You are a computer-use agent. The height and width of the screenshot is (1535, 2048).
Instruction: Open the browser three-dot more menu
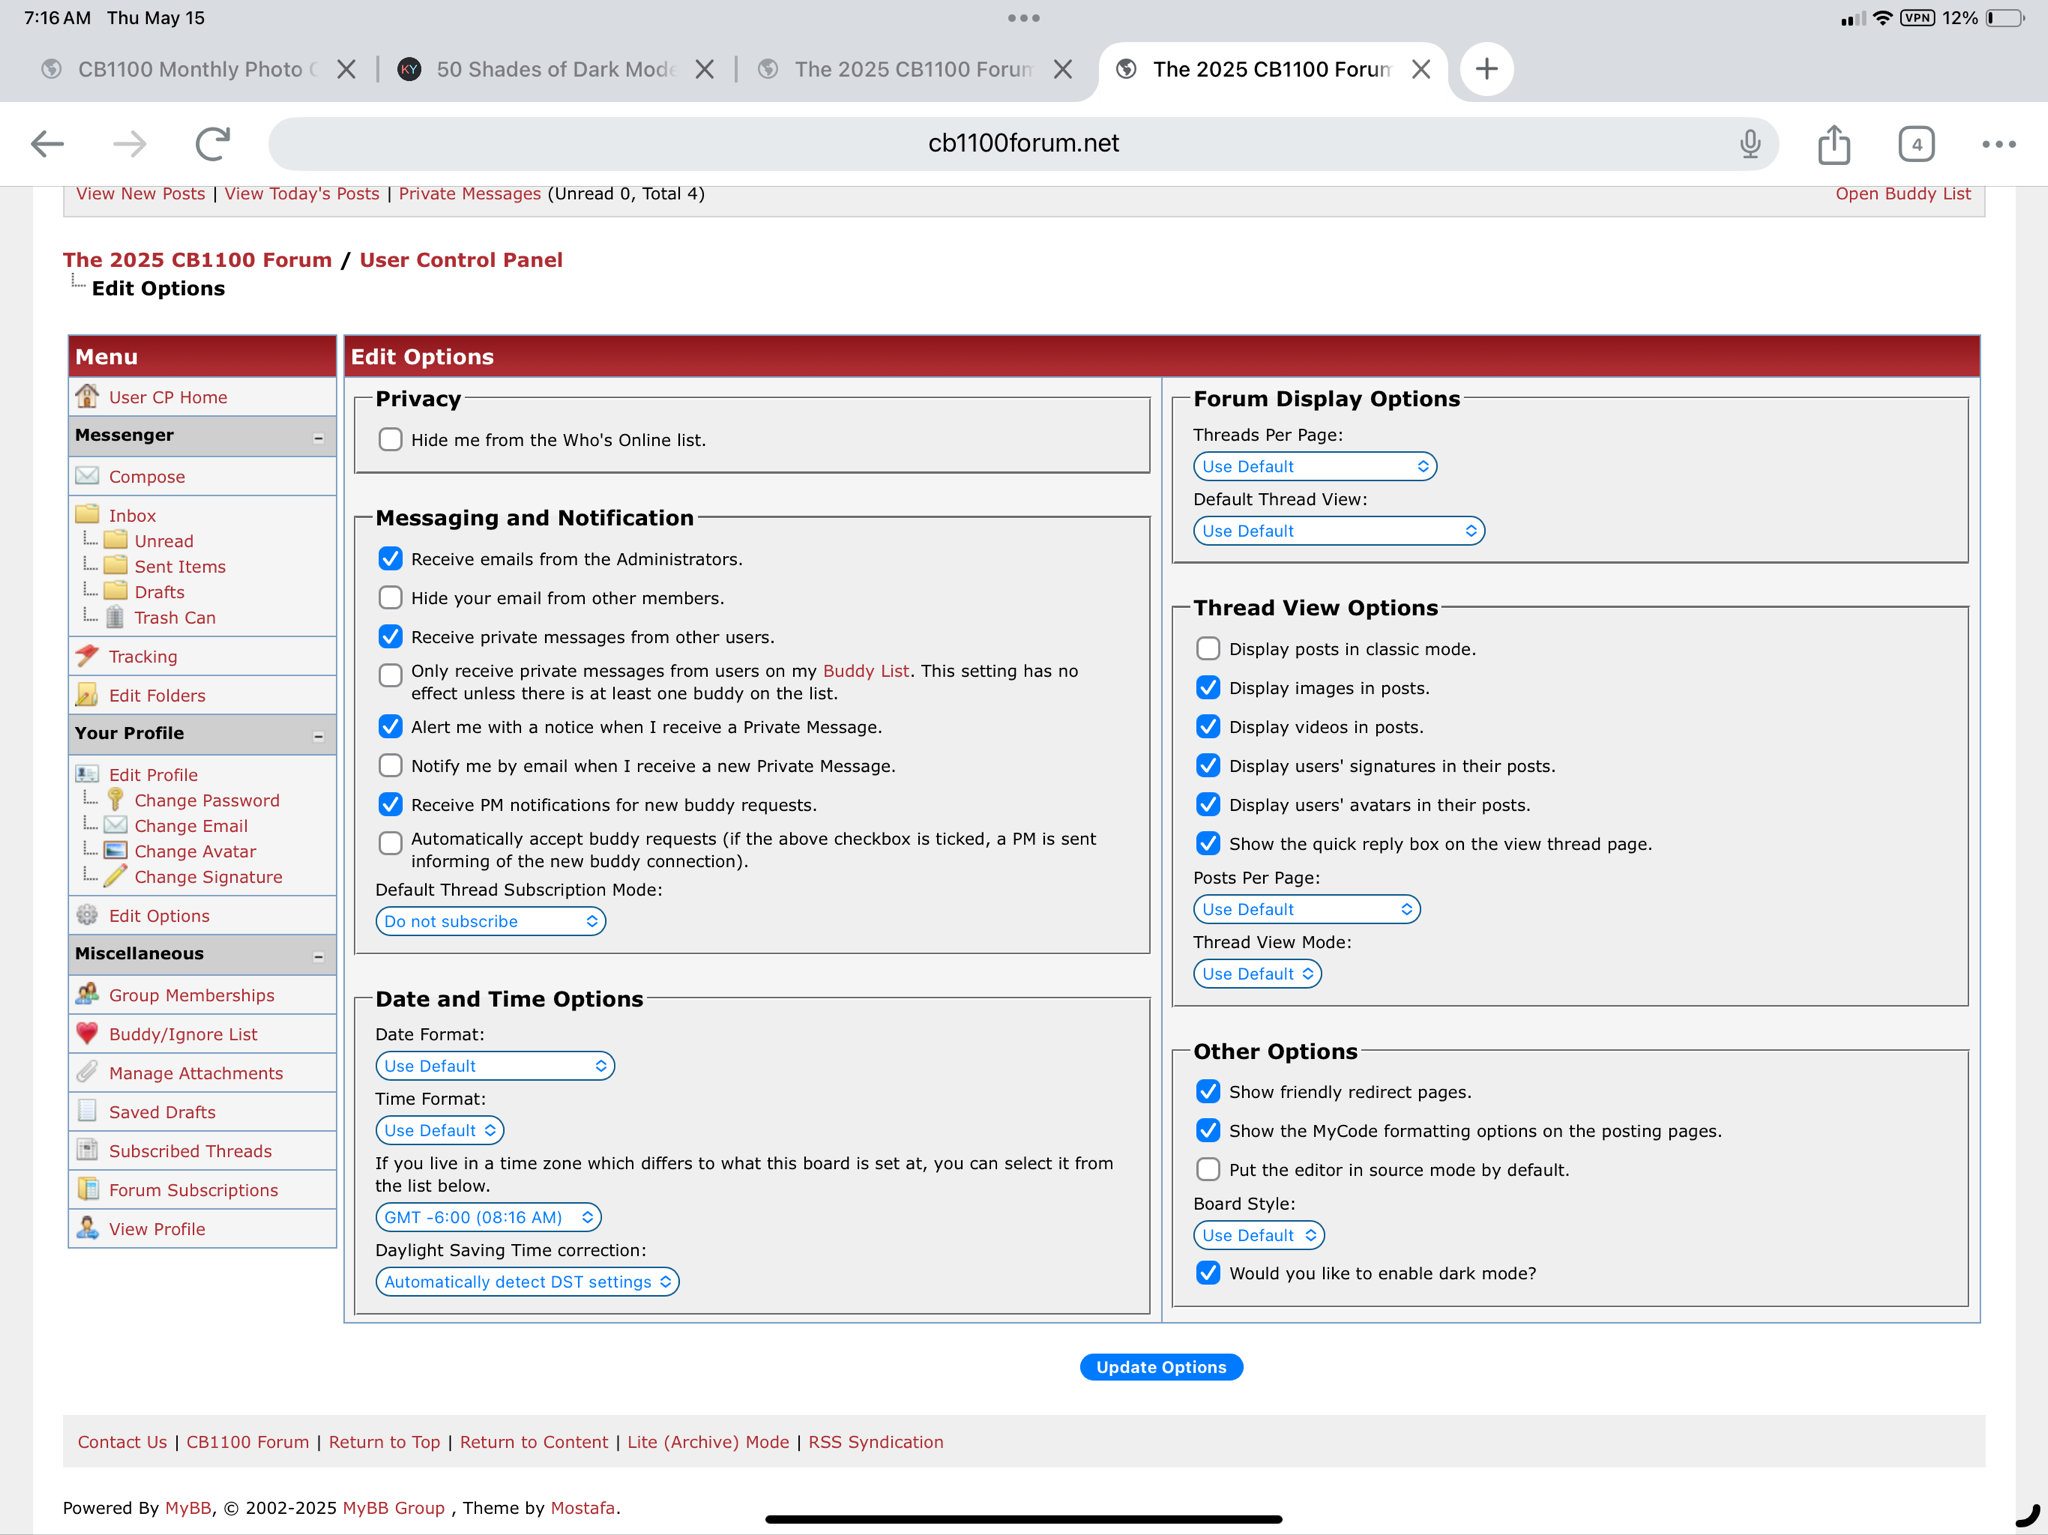(1998, 144)
